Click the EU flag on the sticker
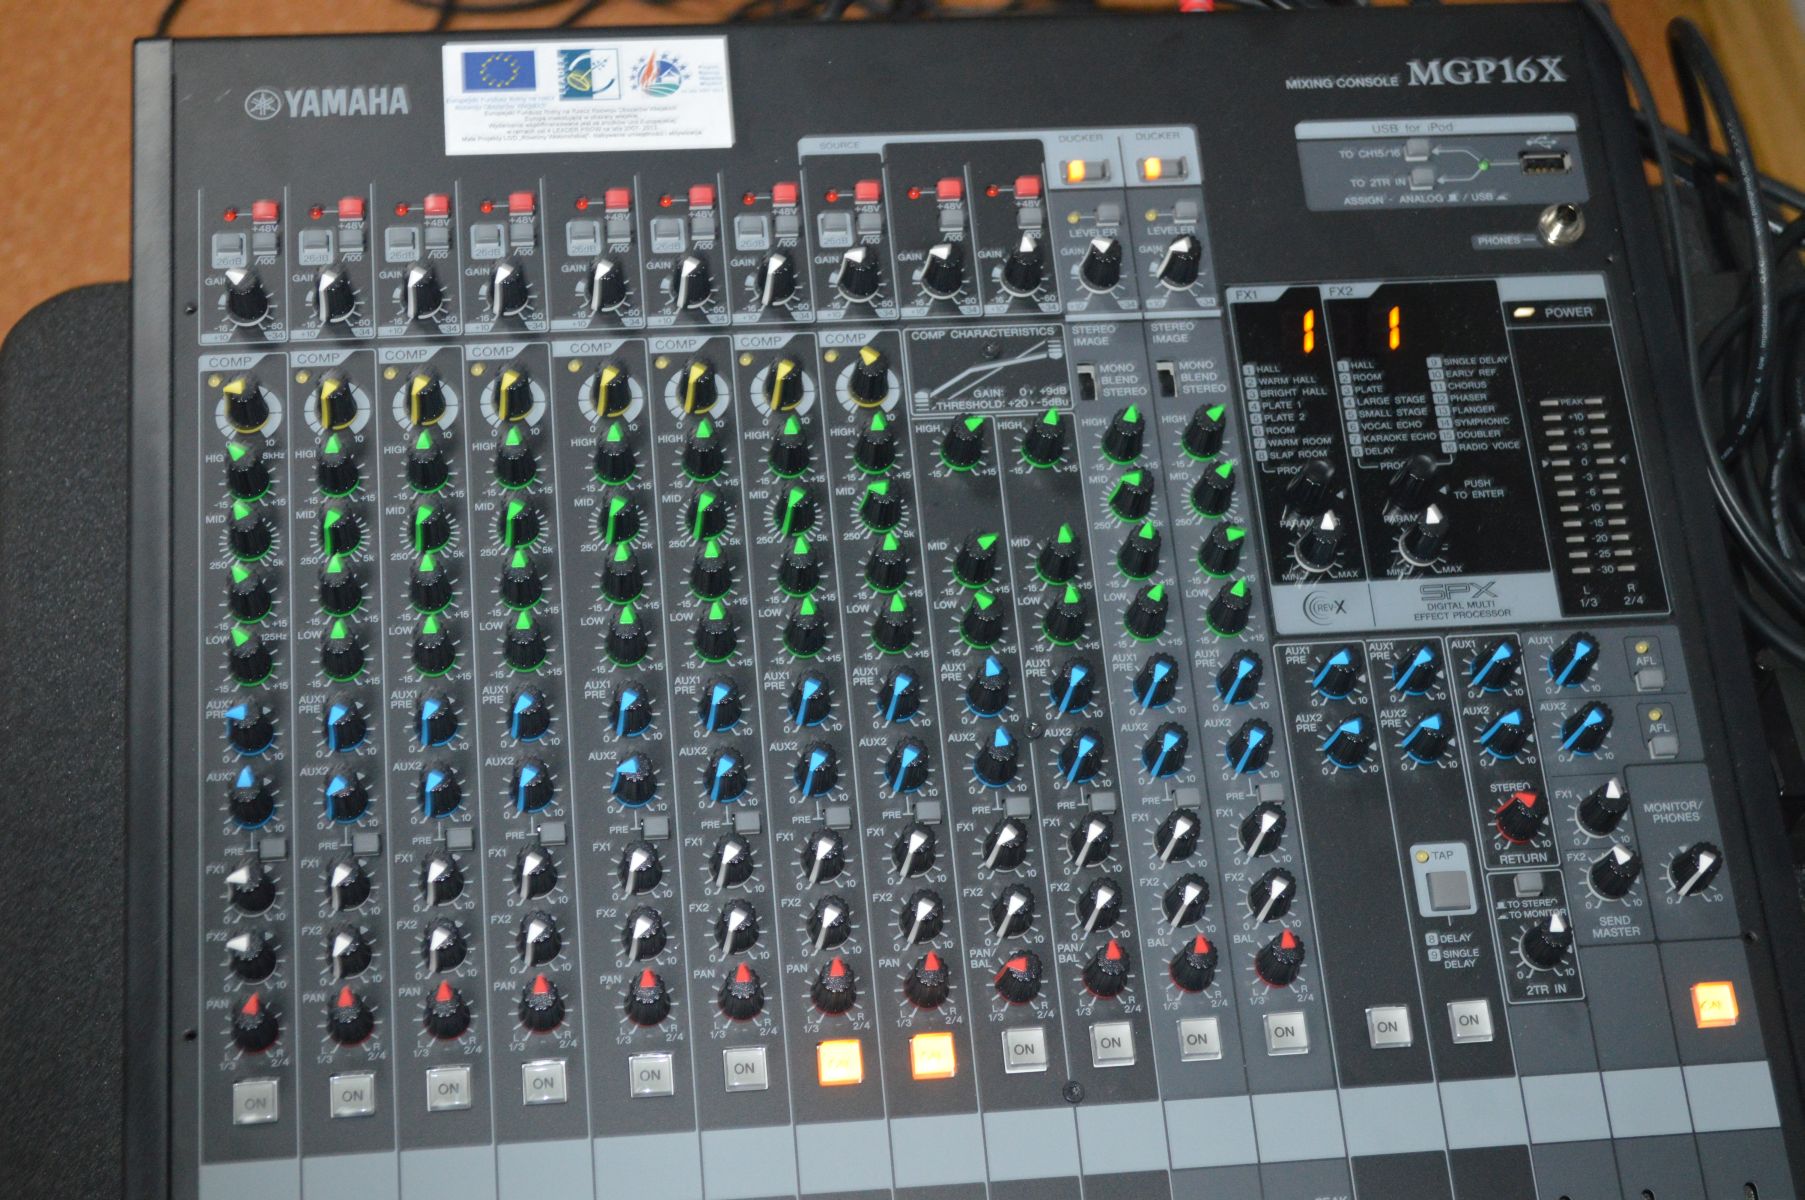This screenshot has width=1805, height=1200. pyautogui.click(x=499, y=70)
